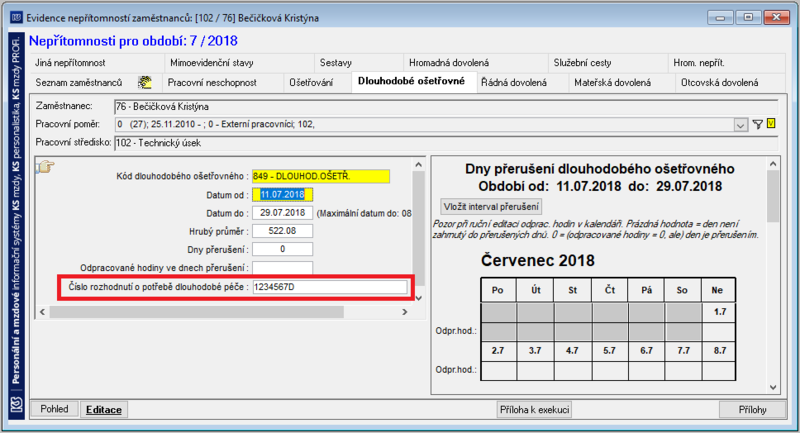Select calendar day 2.7

point(498,351)
